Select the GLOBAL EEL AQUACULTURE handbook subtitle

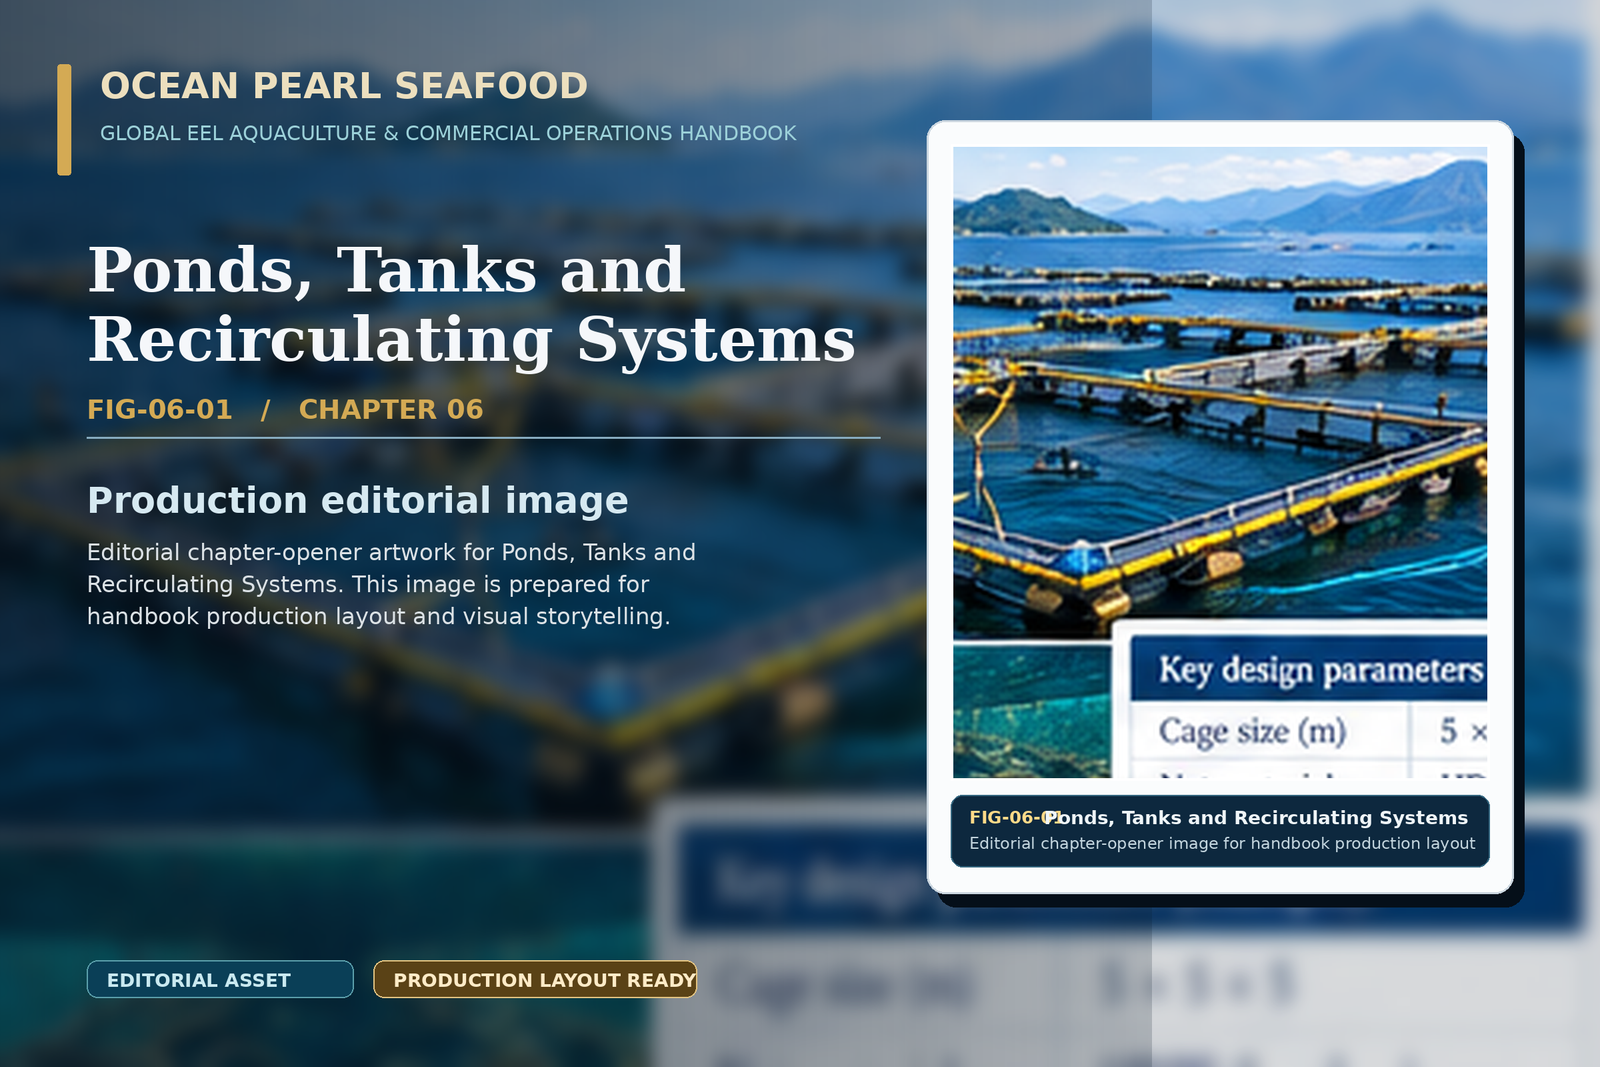[448, 133]
